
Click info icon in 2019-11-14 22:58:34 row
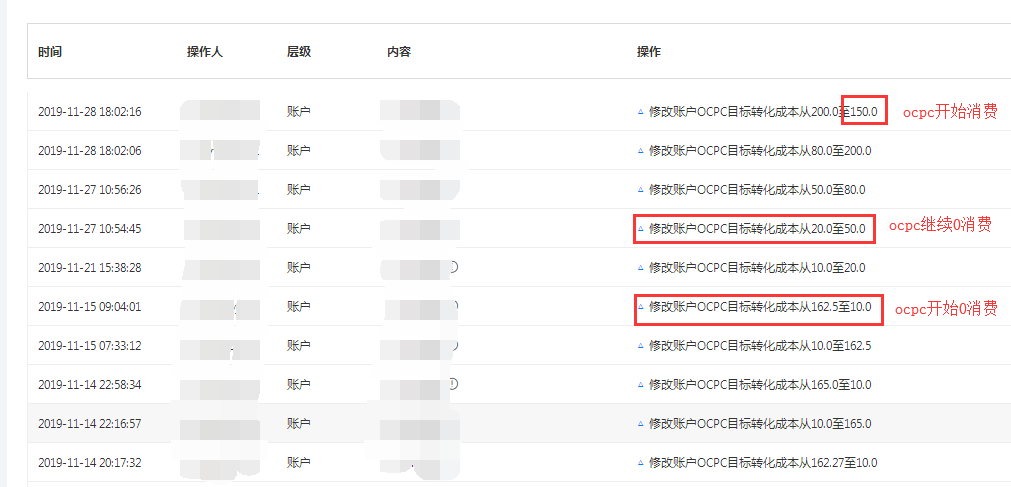tap(453, 384)
